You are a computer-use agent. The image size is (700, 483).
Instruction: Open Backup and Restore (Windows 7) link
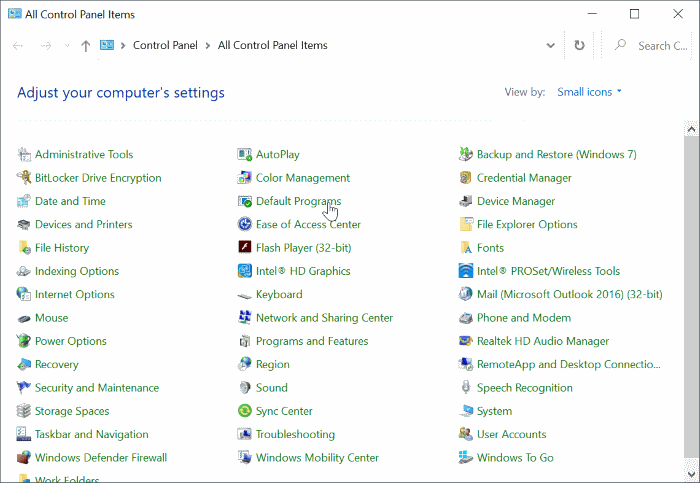(x=556, y=154)
